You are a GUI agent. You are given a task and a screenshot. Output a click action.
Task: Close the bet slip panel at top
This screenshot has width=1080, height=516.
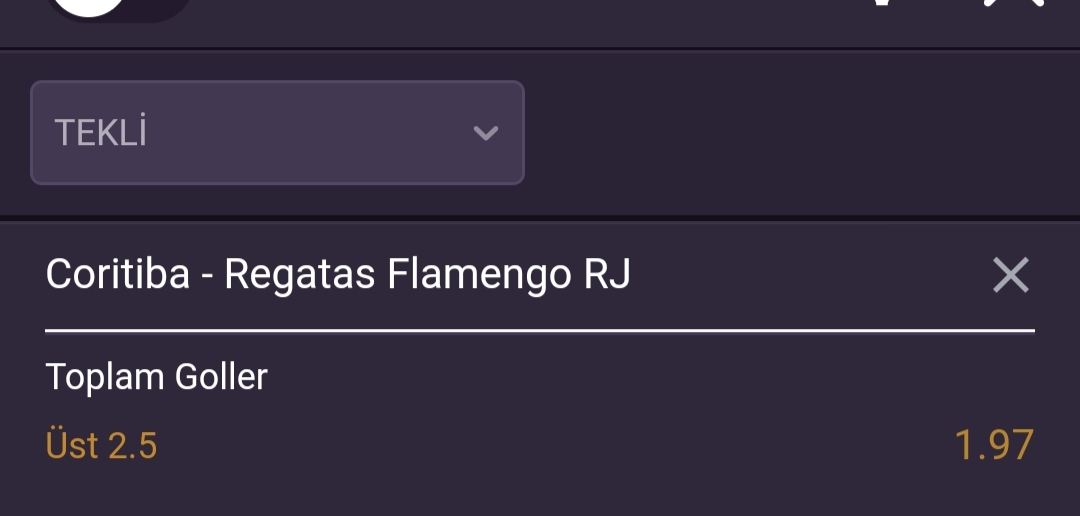(x=1014, y=3)
